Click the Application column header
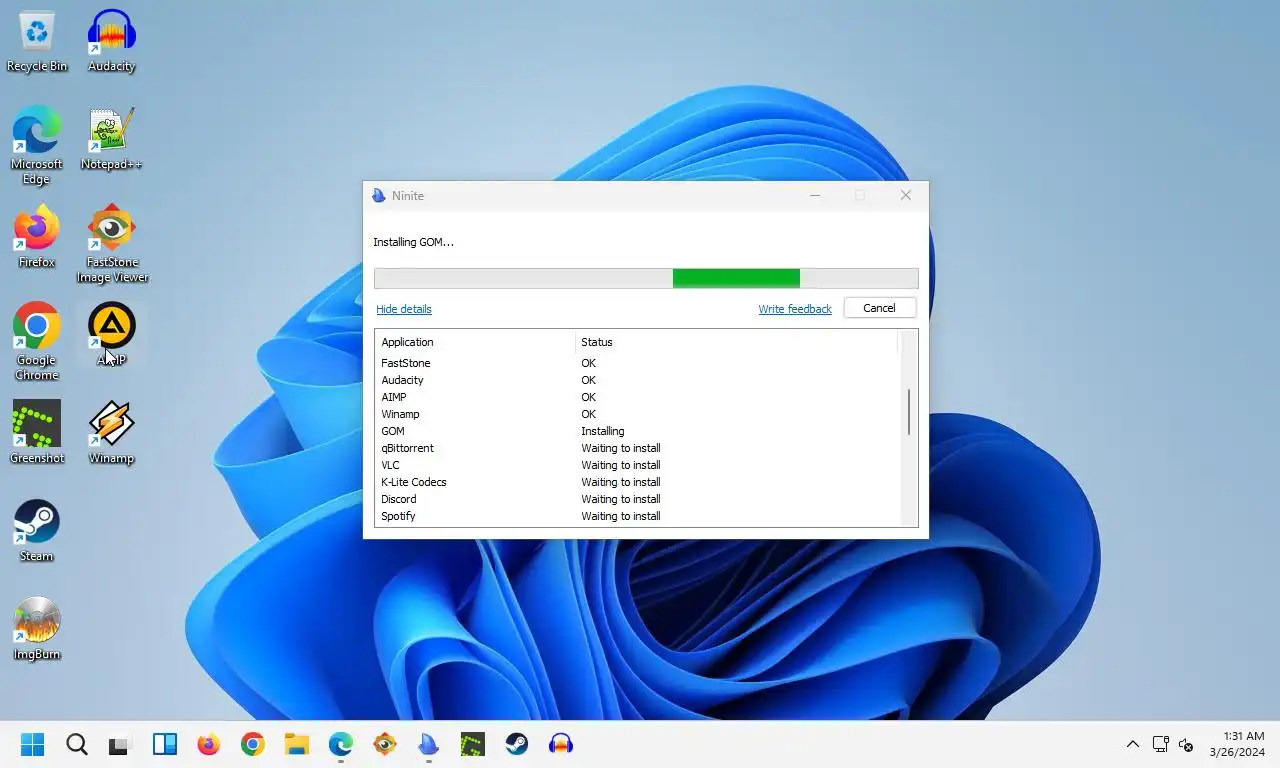Viewport: 1280px width, 768px height. 475,342
